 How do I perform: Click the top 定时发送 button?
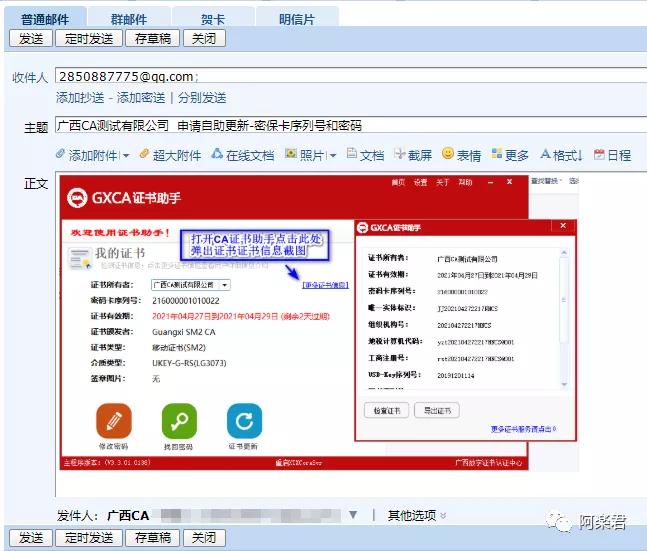(89, 38)
